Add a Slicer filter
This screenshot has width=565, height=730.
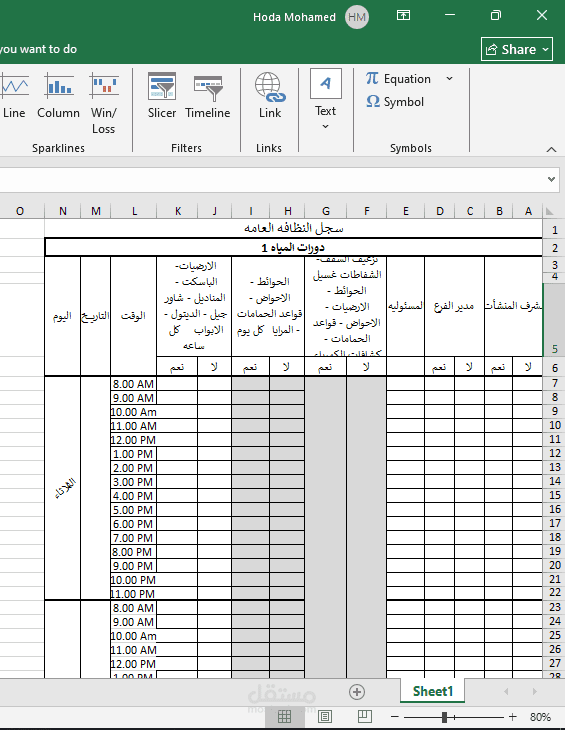pos(161,96)
